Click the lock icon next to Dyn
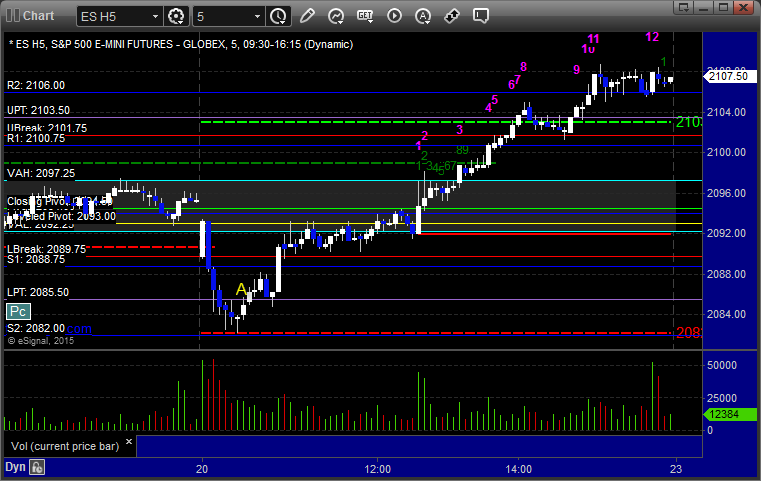This screenshot has height=481, width=761. 37,467
